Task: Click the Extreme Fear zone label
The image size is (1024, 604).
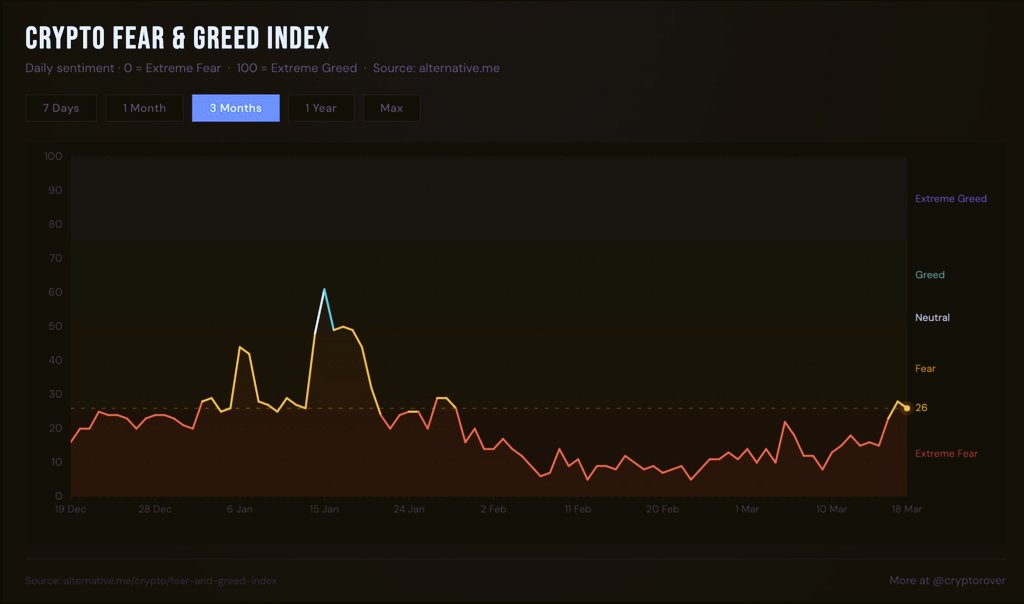Action: [x=946, y=453]
